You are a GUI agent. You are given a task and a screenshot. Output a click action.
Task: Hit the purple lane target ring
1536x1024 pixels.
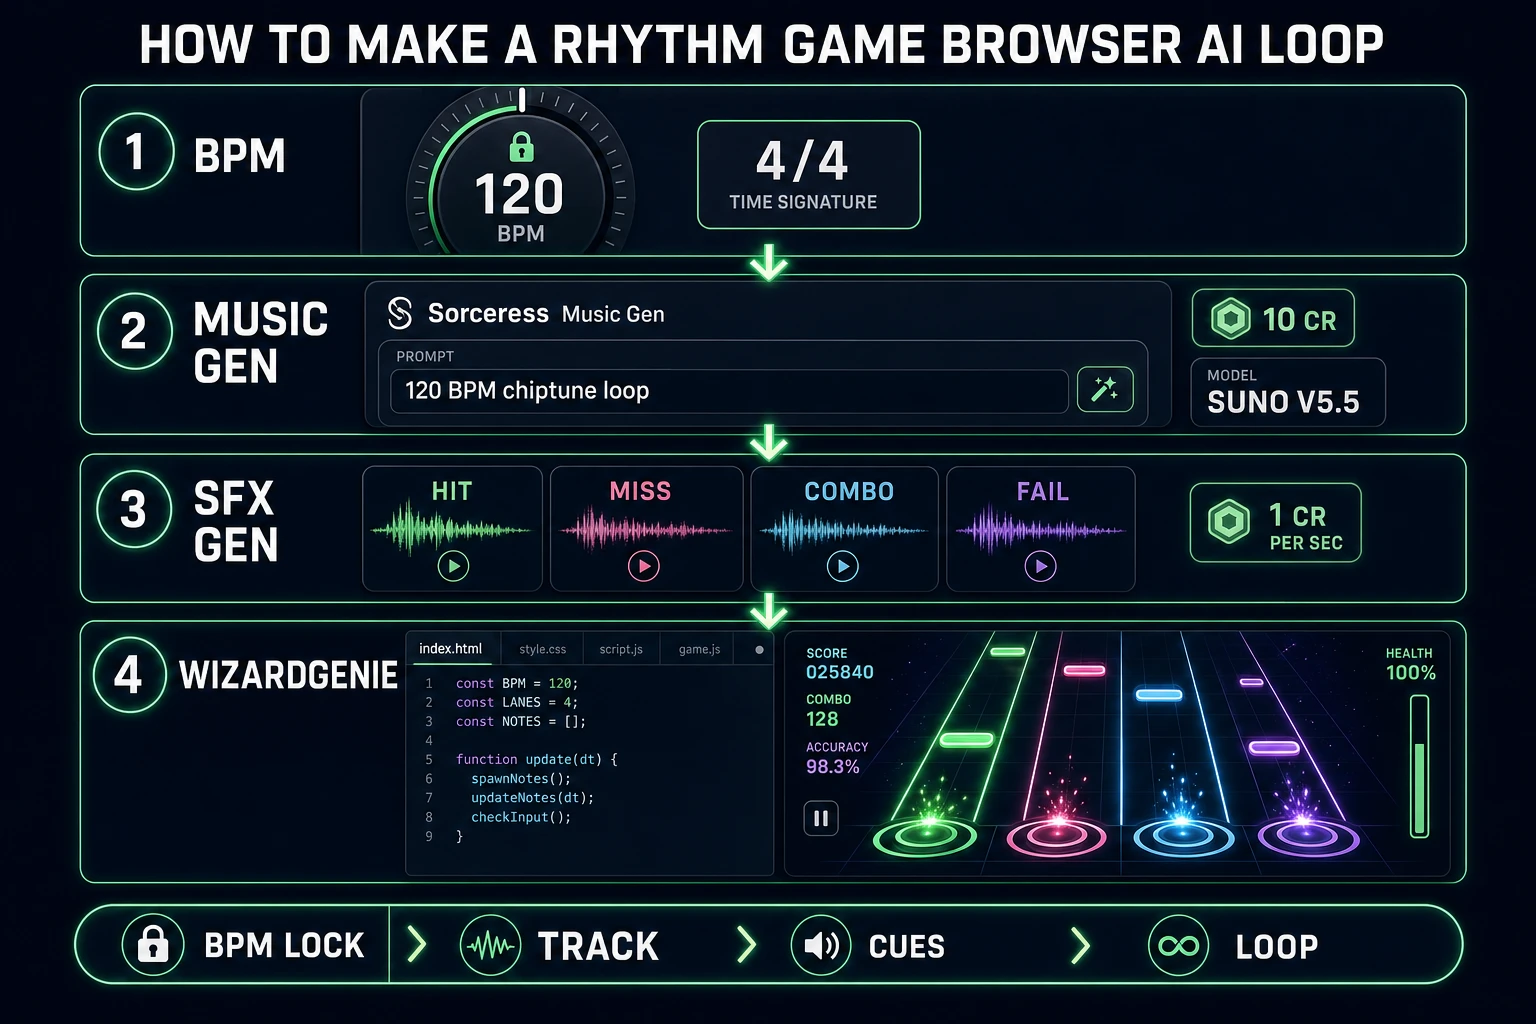1308,836
